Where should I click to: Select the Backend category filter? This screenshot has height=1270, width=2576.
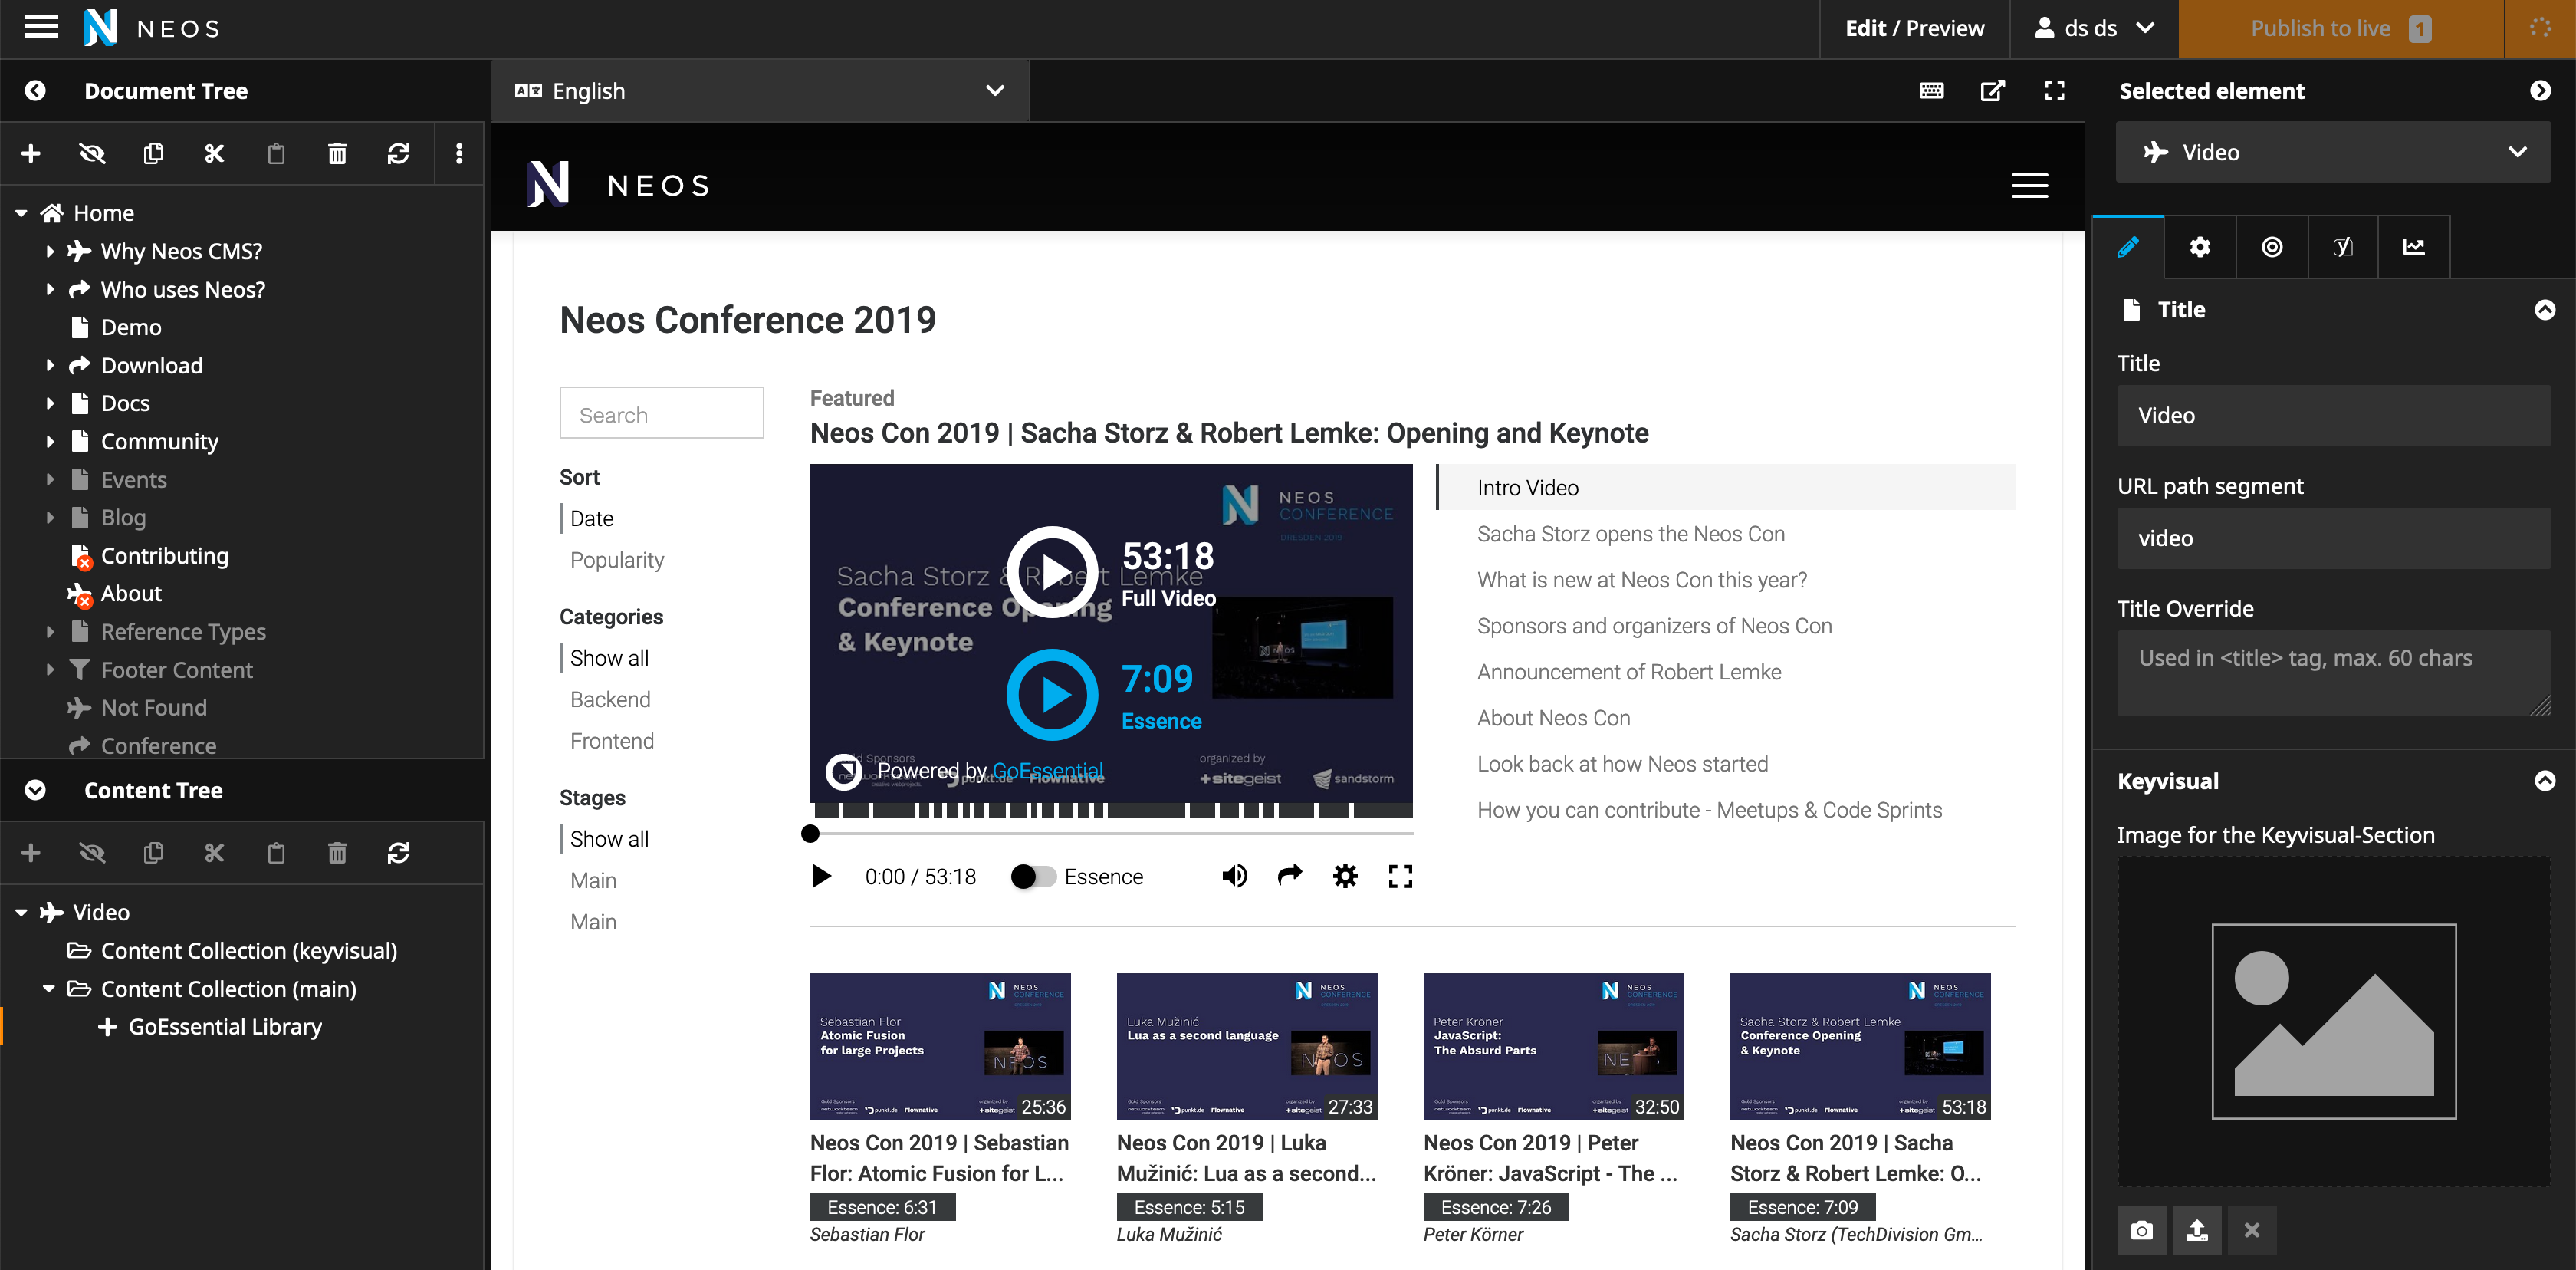pyautogui.click(x=610, y=700)
